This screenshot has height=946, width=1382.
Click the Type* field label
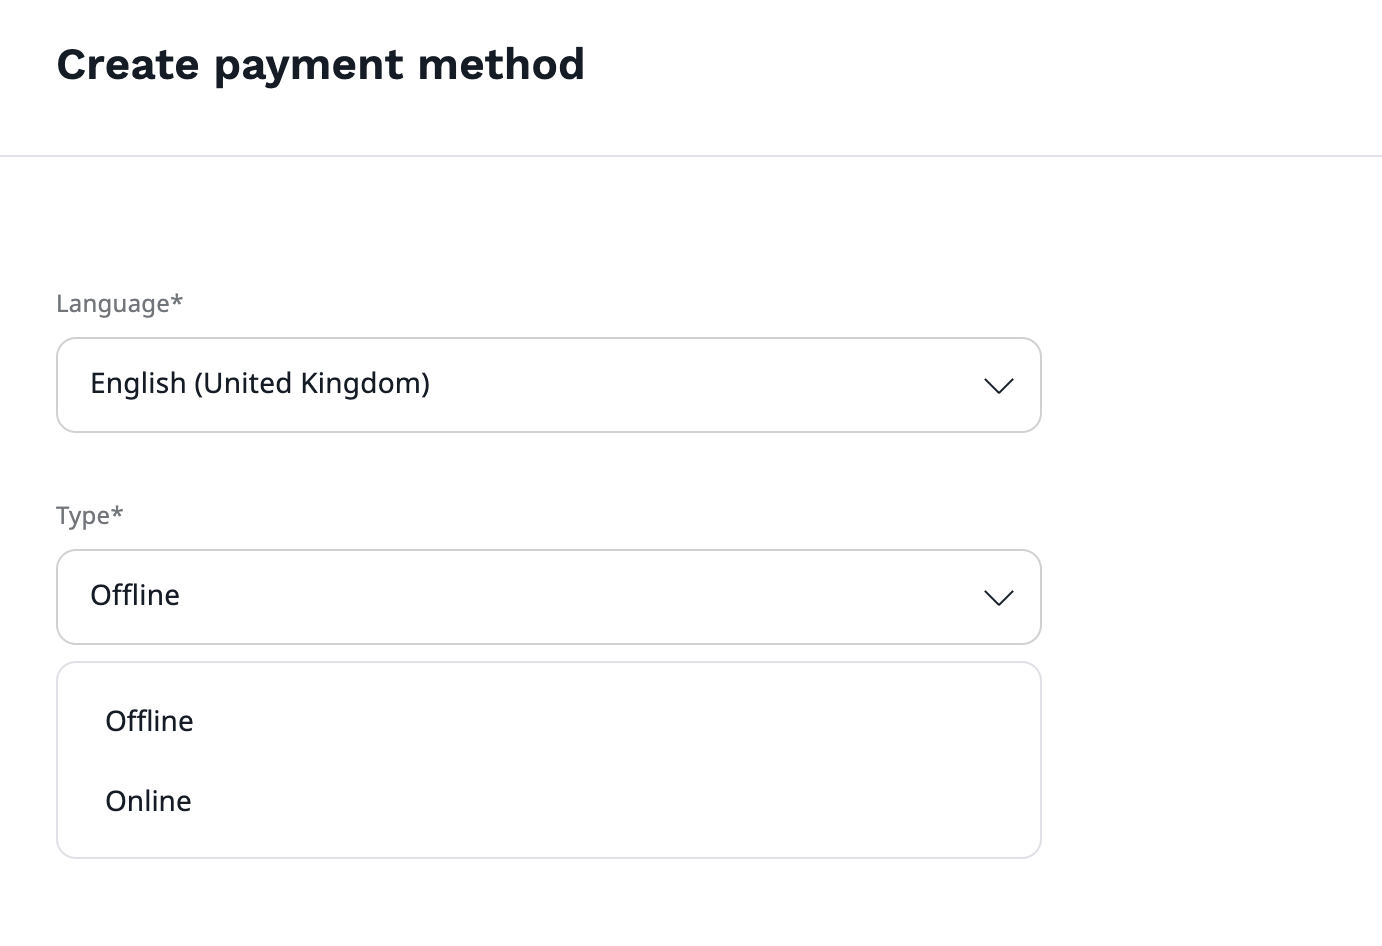(89, 515)
